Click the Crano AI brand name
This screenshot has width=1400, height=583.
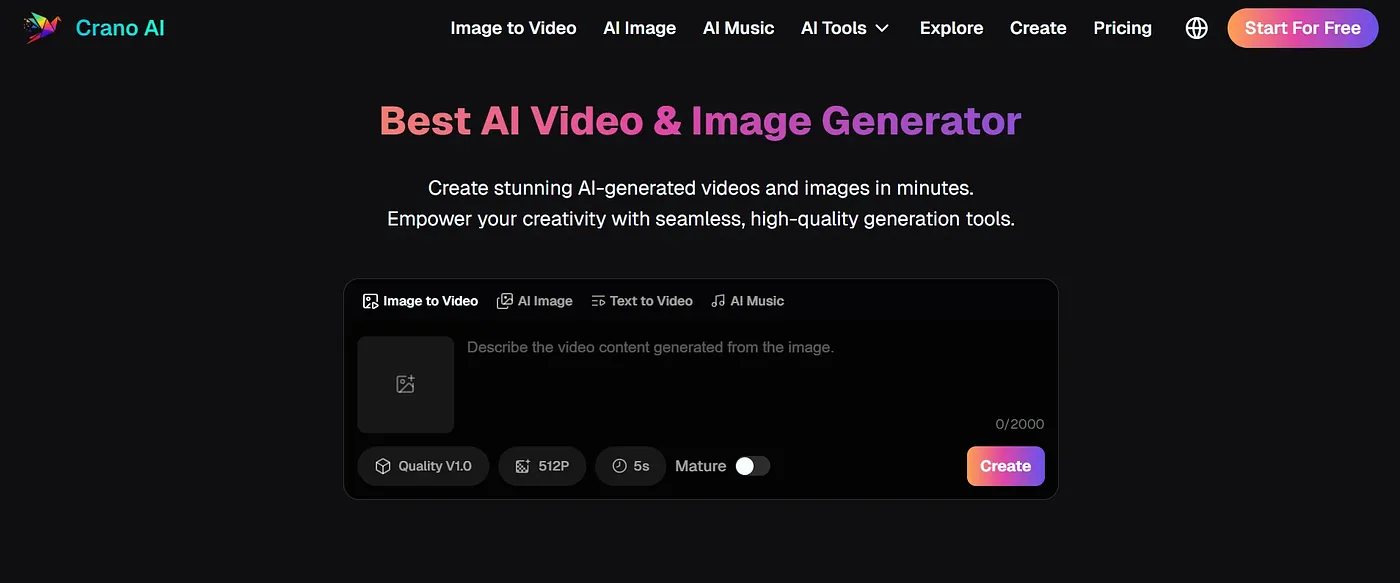pos(120,28)
